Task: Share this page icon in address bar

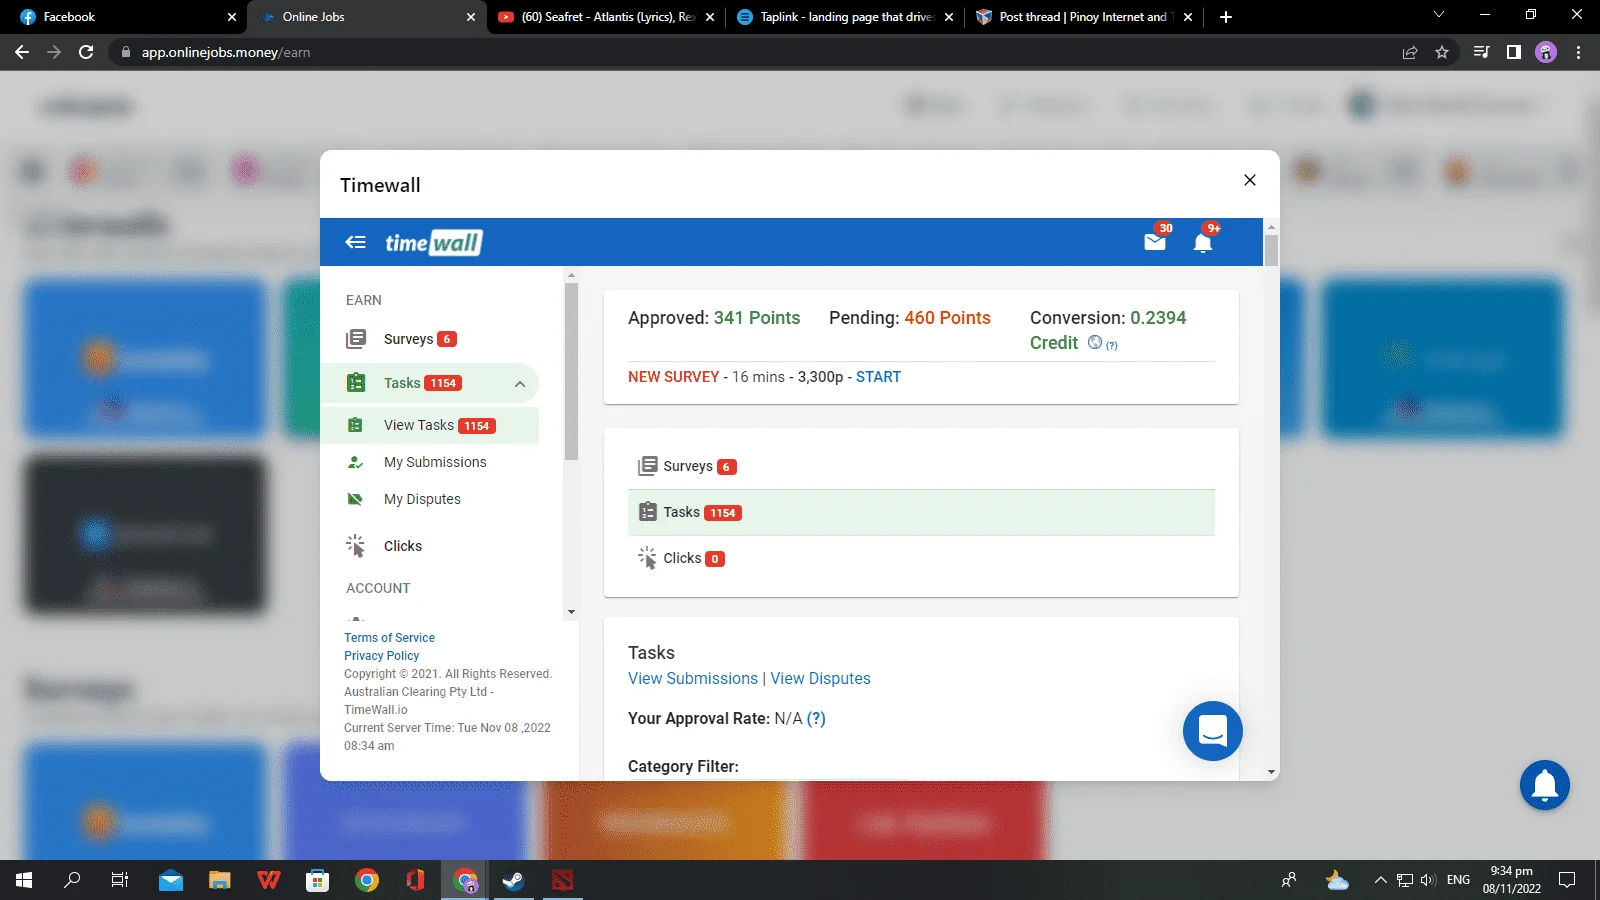Action: [1410, 52]
